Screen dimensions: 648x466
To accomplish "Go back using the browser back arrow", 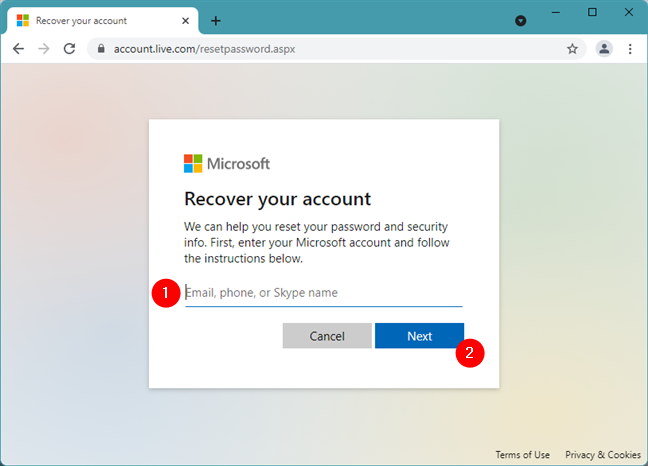I will (19, 49).
